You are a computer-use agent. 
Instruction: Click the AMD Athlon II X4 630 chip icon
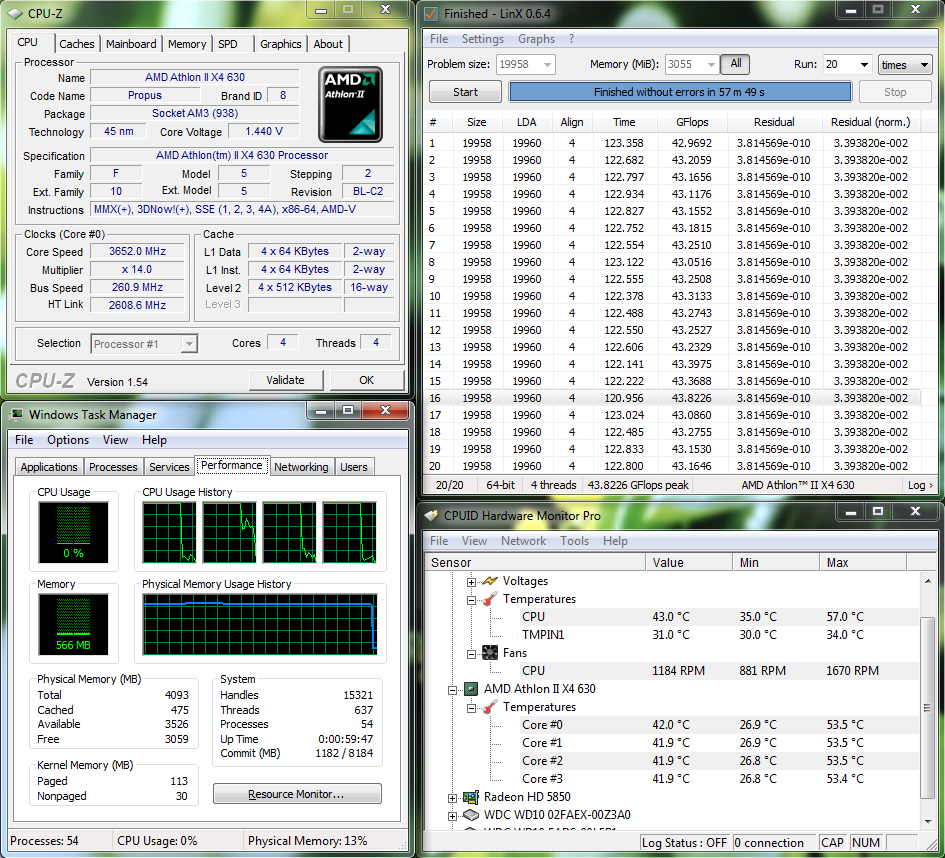(x=470, y=689)
